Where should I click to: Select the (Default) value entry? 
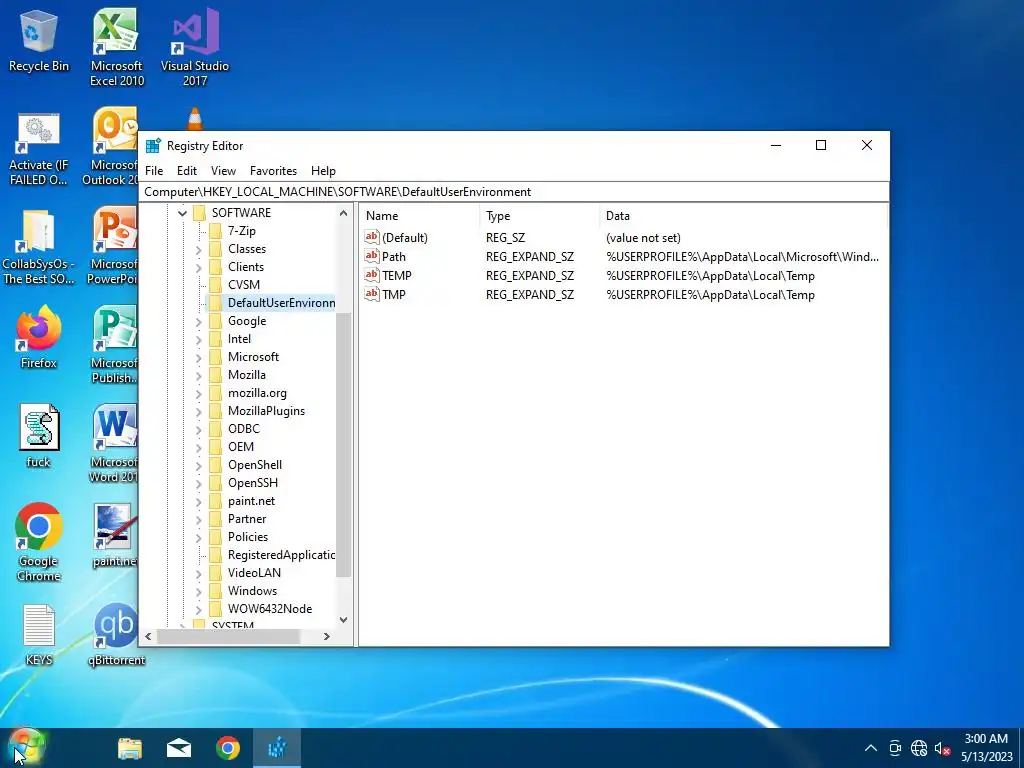405,238
